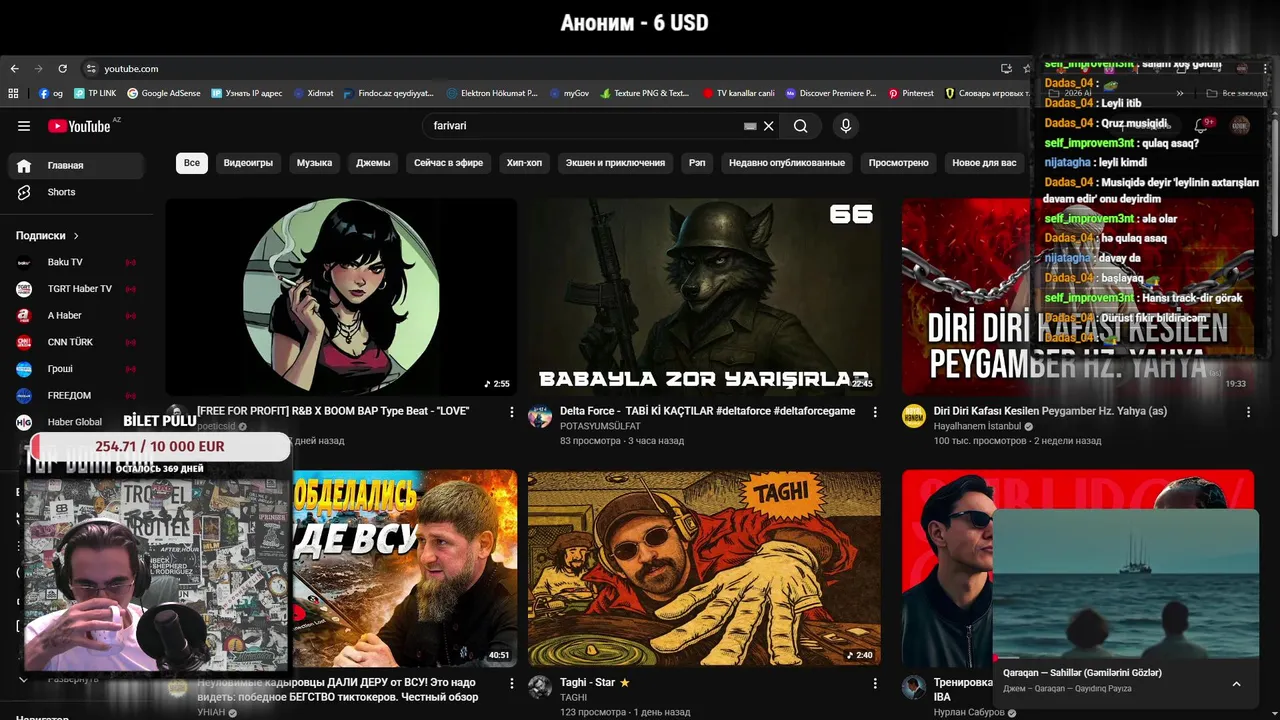Open options menu for Delta Force video
Screen dimensions: 1280x720
click(x=875, y=412)
